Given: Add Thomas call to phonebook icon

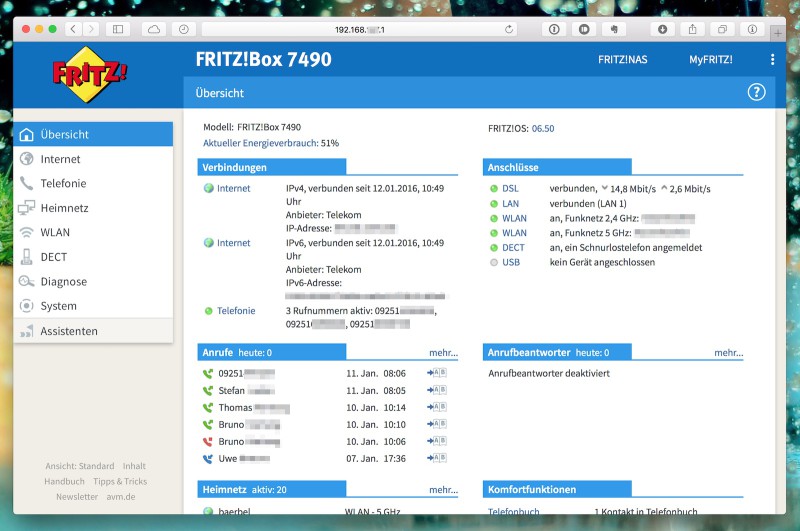Looking at the screenshot, I should 437,407.
